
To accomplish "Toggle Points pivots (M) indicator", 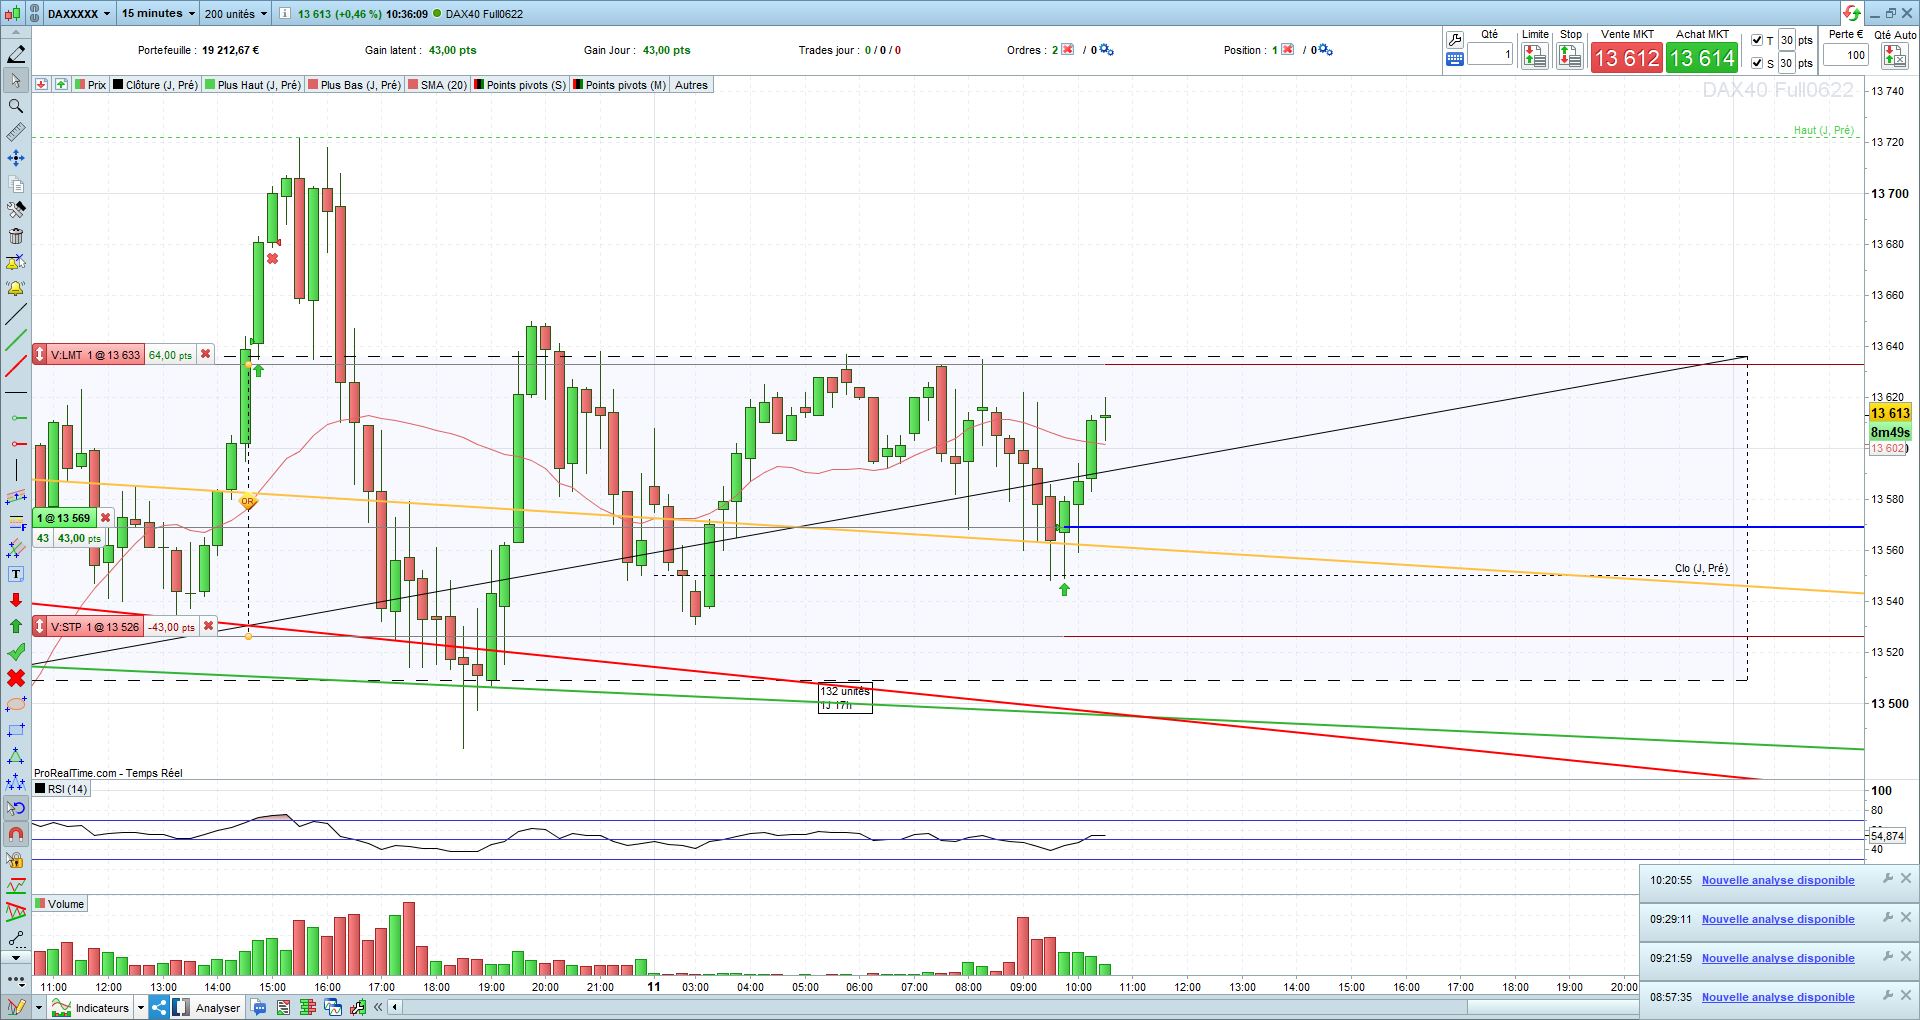I will coord(619,85).
